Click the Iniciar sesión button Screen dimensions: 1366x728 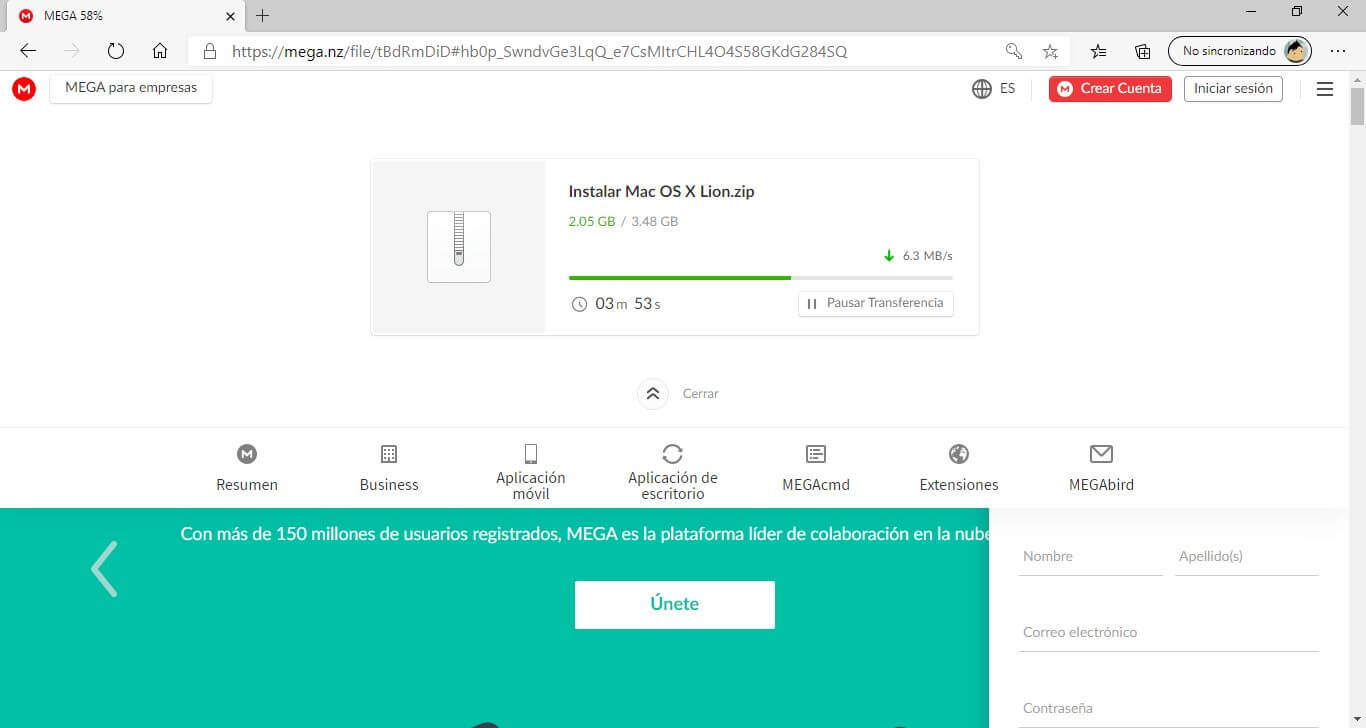pyautogui.click(x=1233, y=89)
